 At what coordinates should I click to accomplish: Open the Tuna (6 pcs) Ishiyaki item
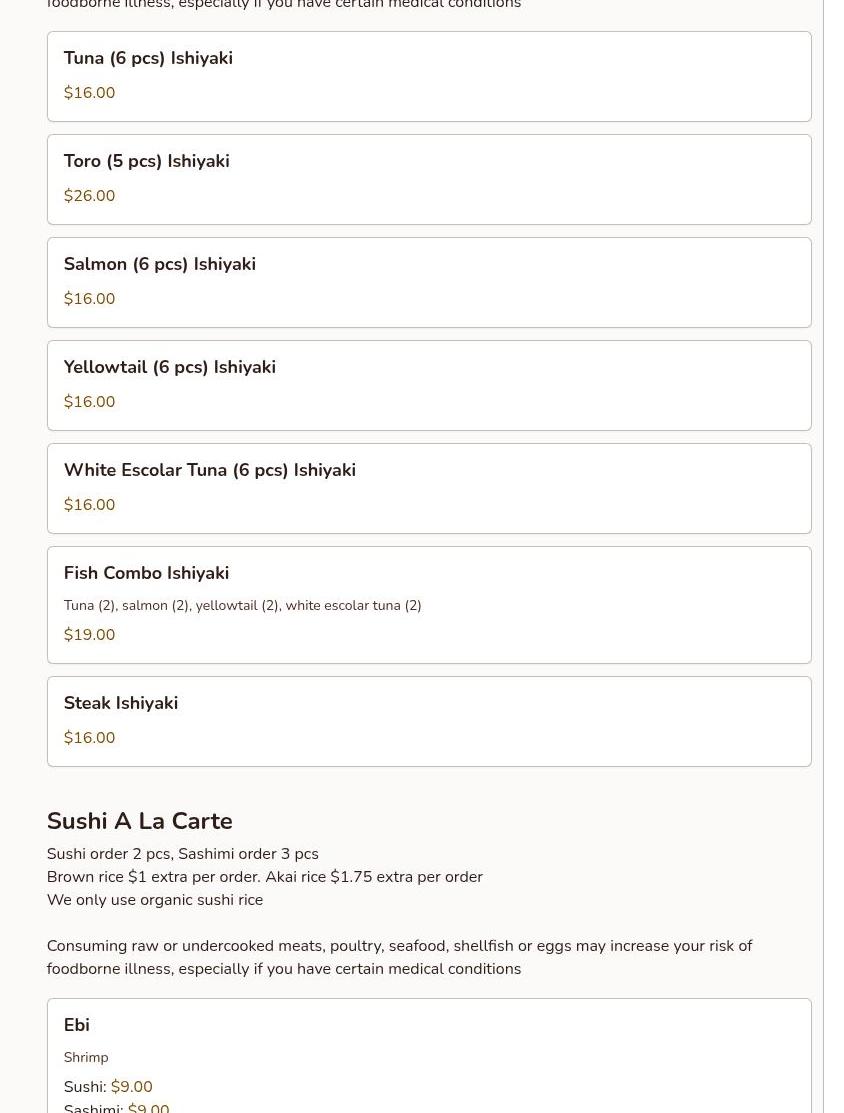click(148, 59)
